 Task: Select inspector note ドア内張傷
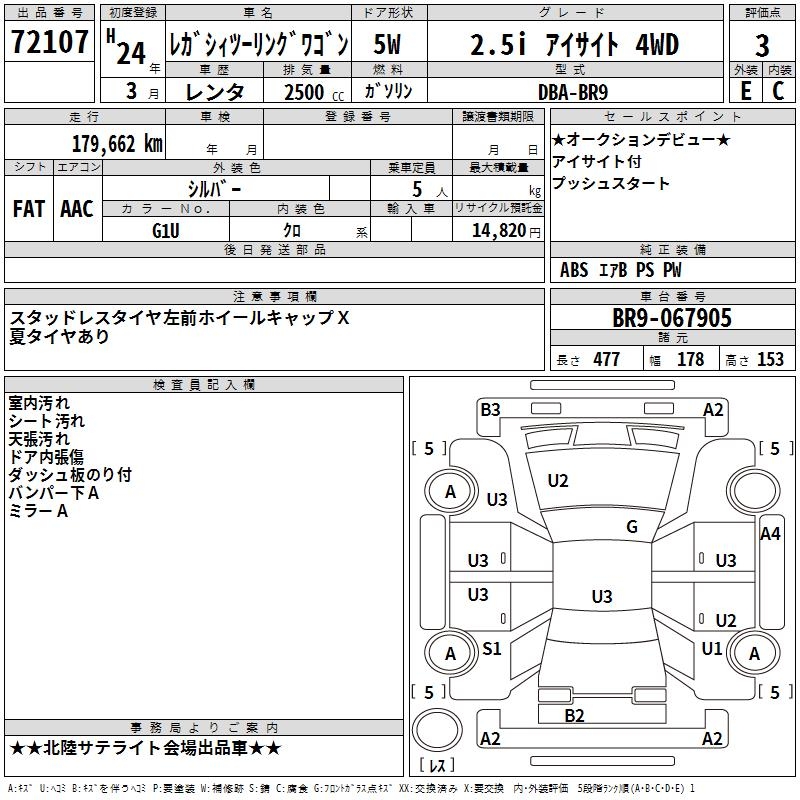coord(46,457)
